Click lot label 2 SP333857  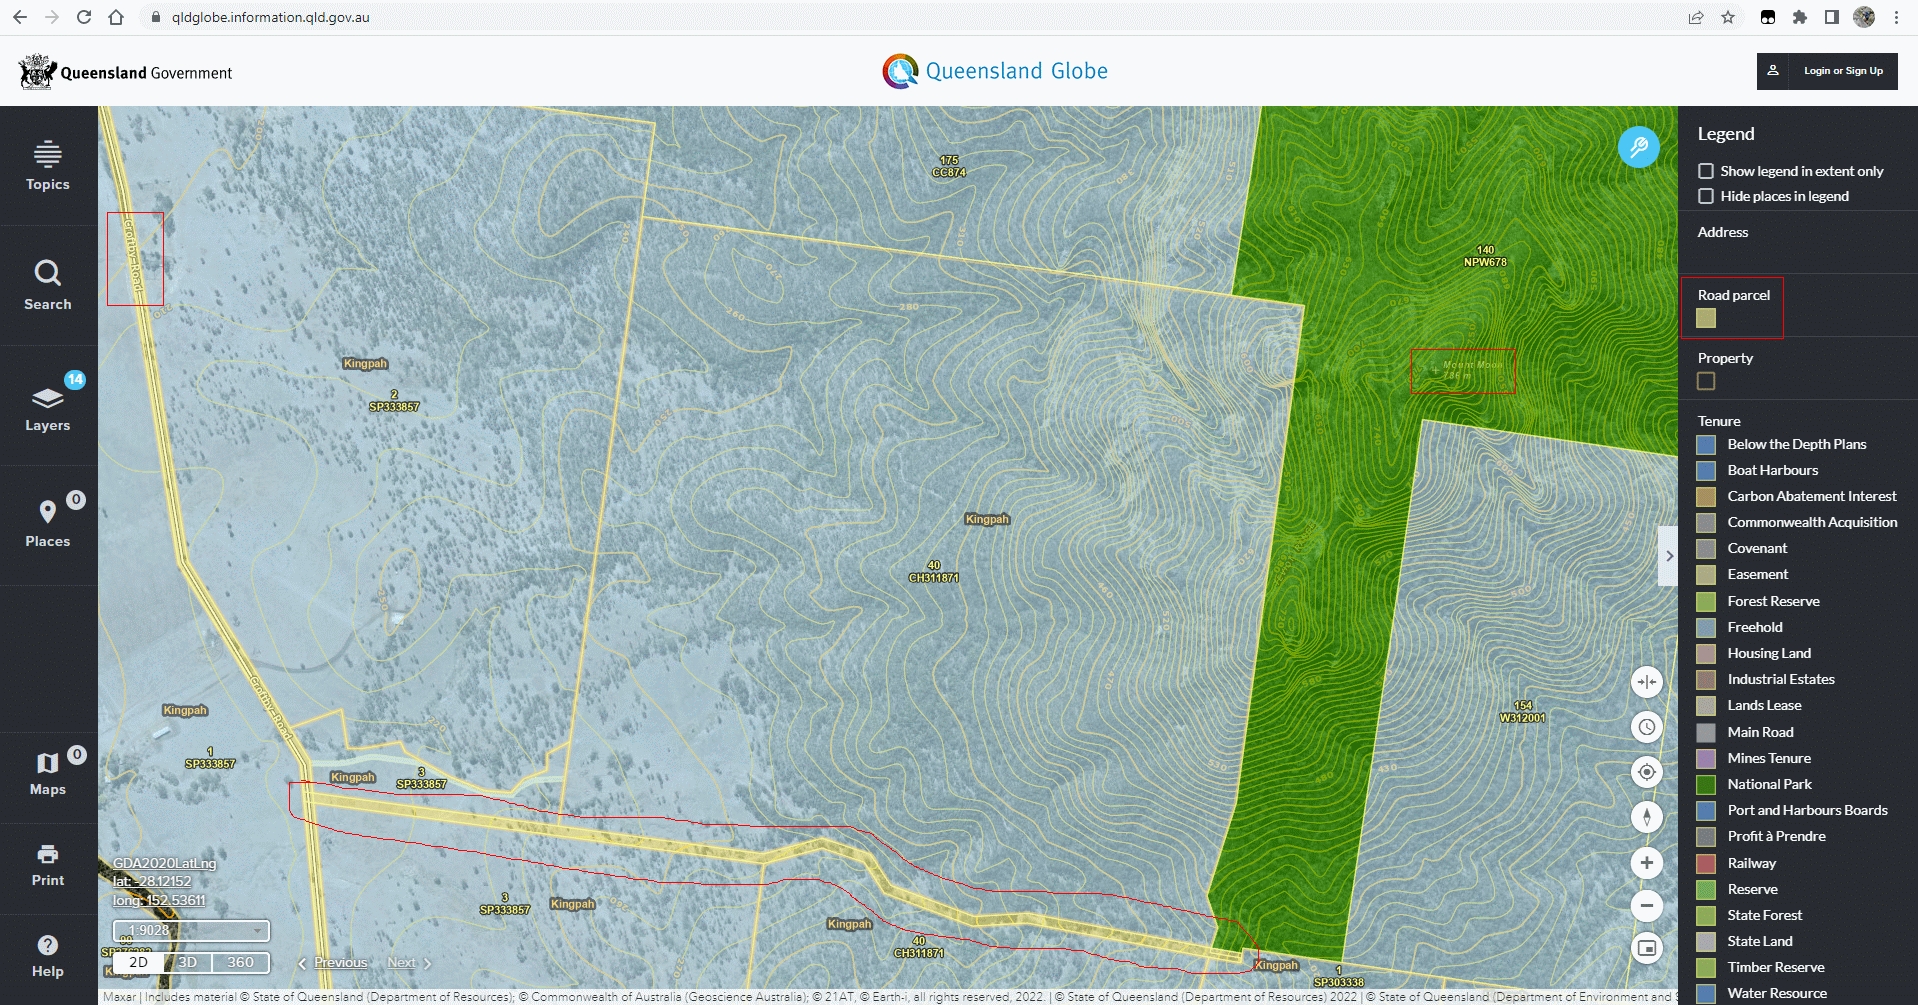tap(394, 401)
